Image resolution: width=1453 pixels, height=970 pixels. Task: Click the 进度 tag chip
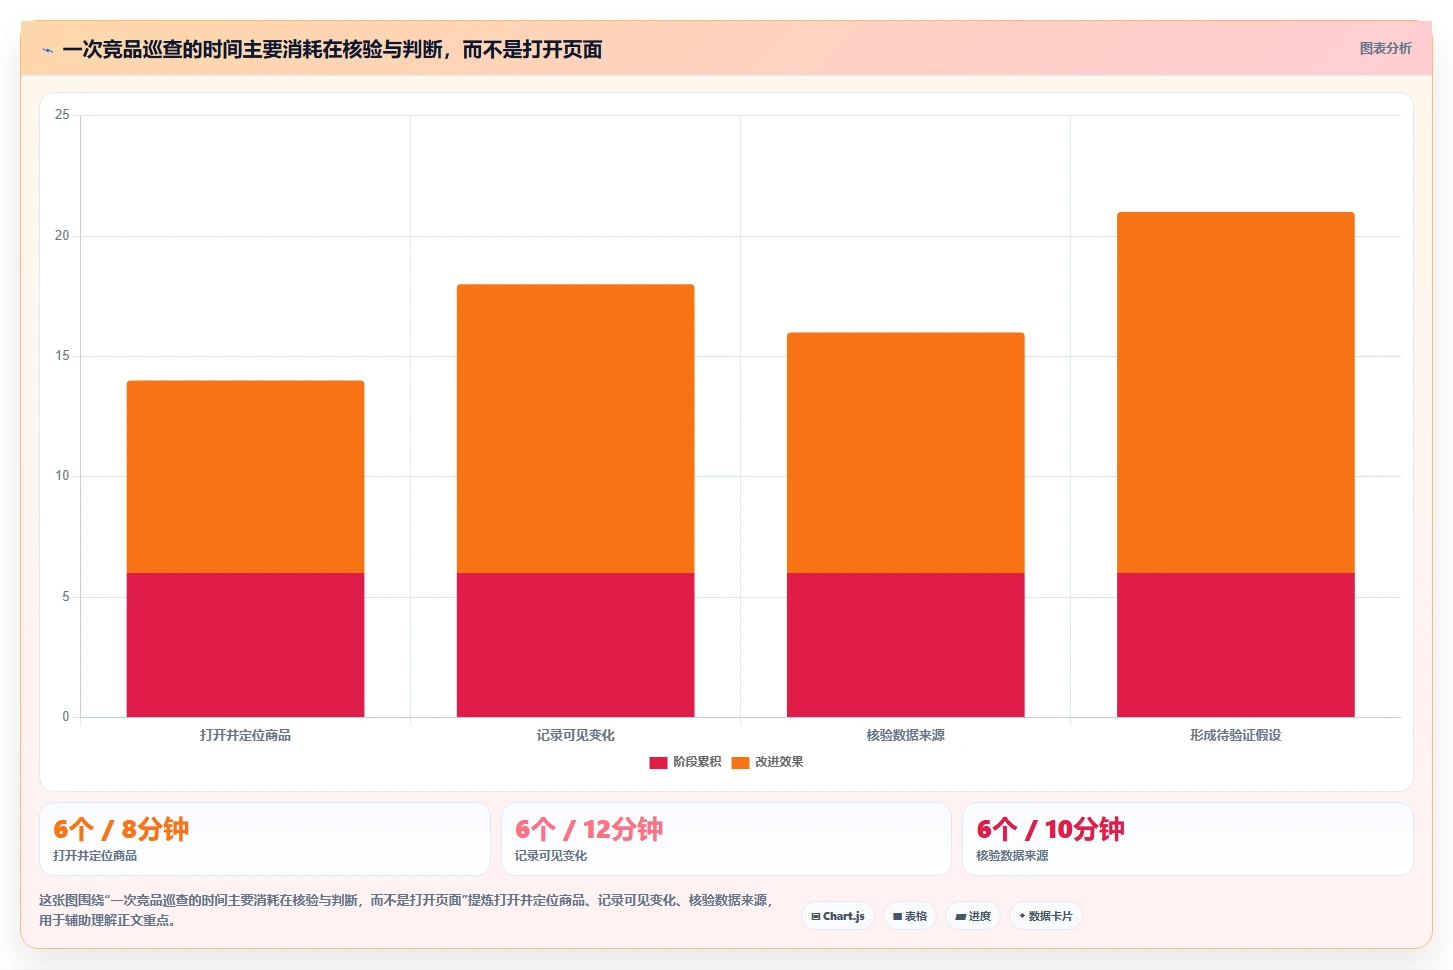point(973,916)
